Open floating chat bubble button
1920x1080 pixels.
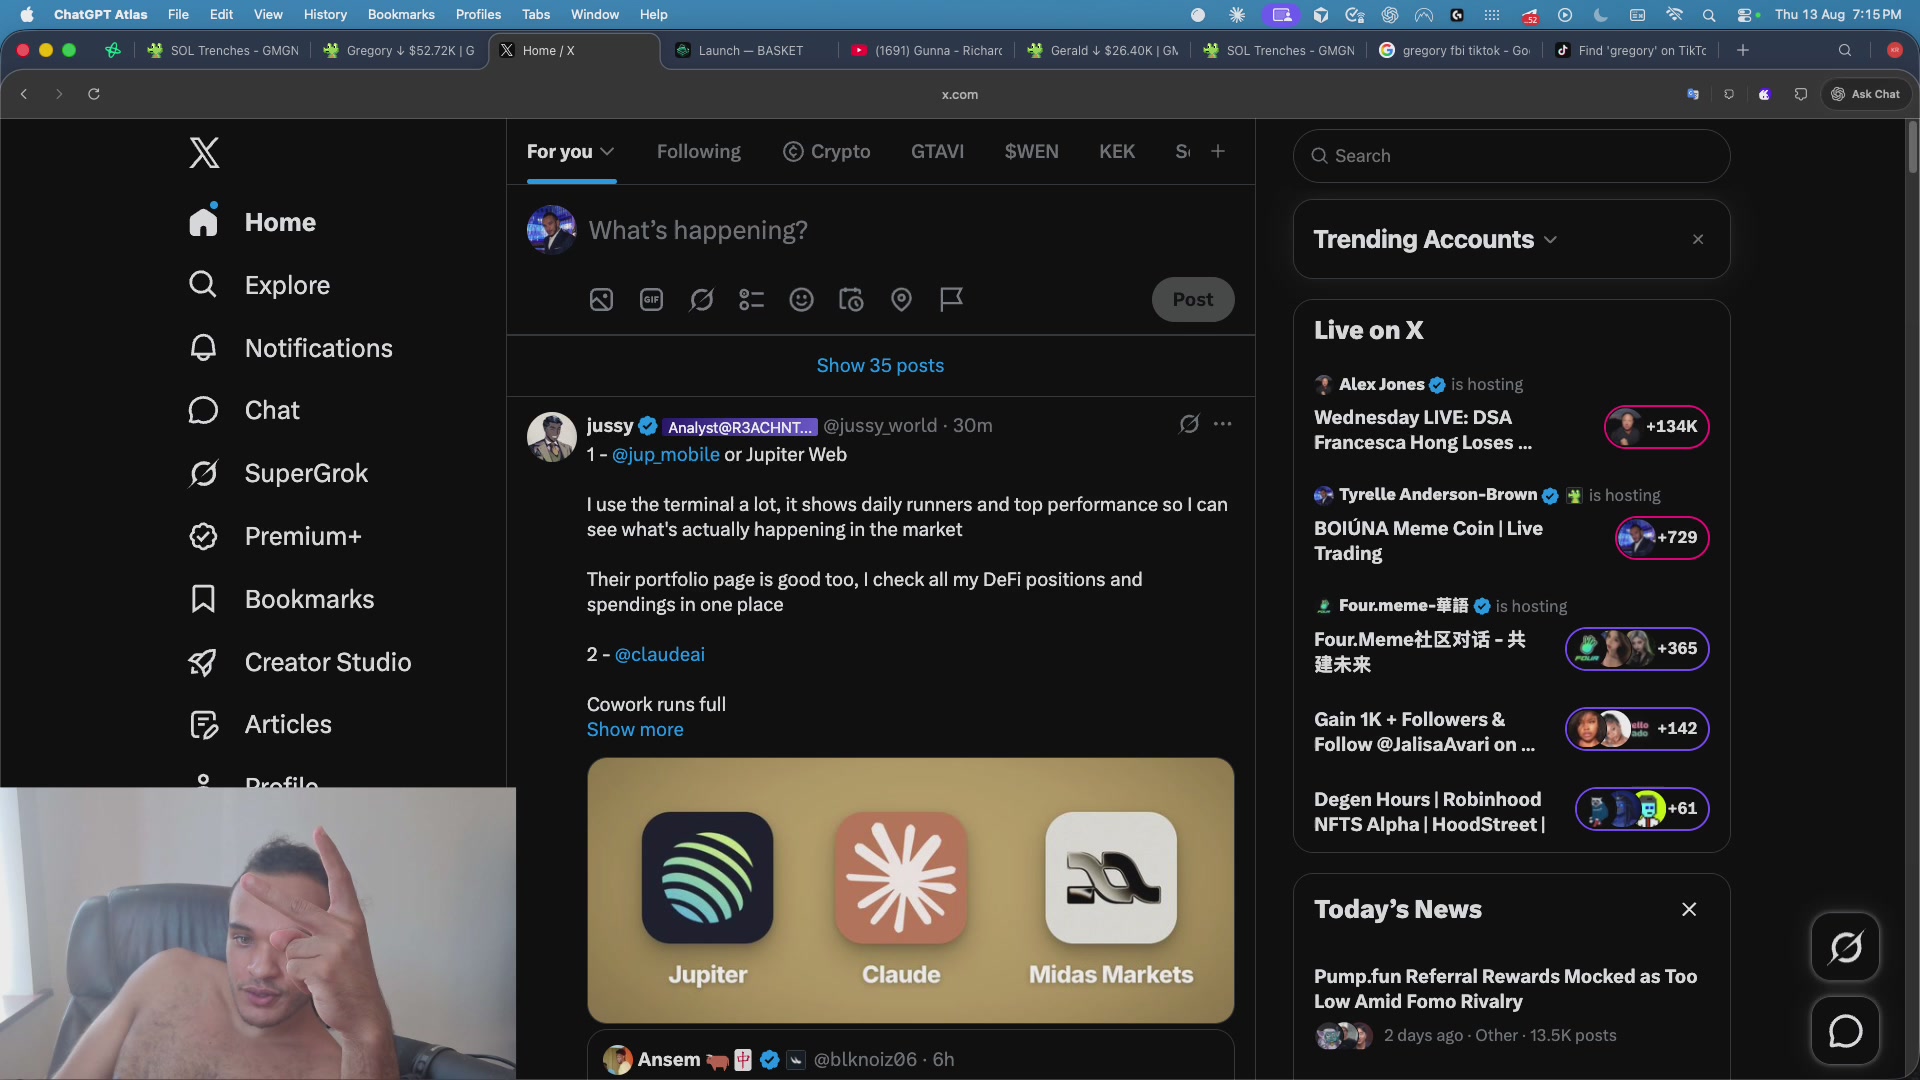(x=1845, y=1030)
